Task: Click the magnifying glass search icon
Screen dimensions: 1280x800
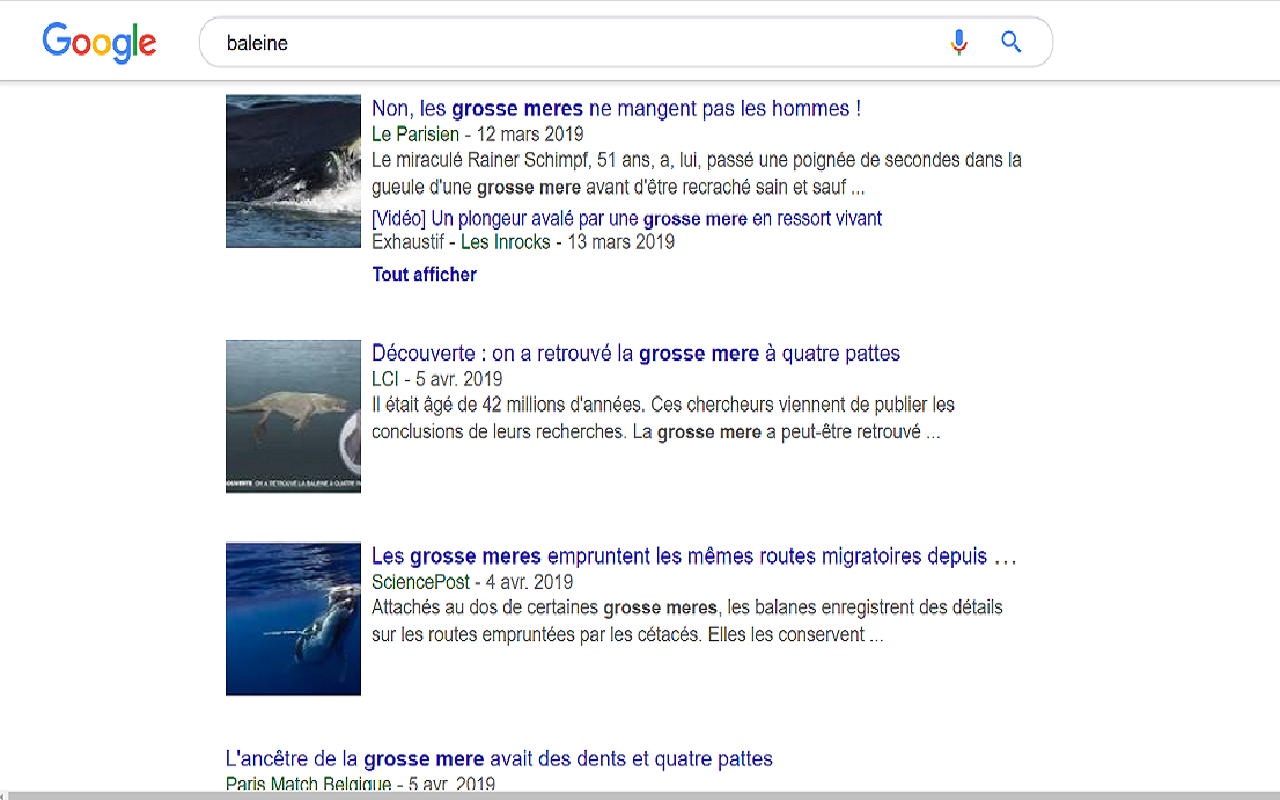Action: 1011,42
